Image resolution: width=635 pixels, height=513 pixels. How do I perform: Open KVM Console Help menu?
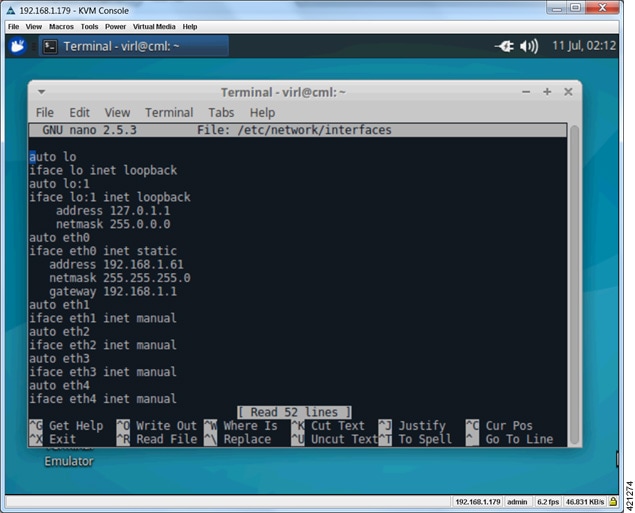[190, 27]
